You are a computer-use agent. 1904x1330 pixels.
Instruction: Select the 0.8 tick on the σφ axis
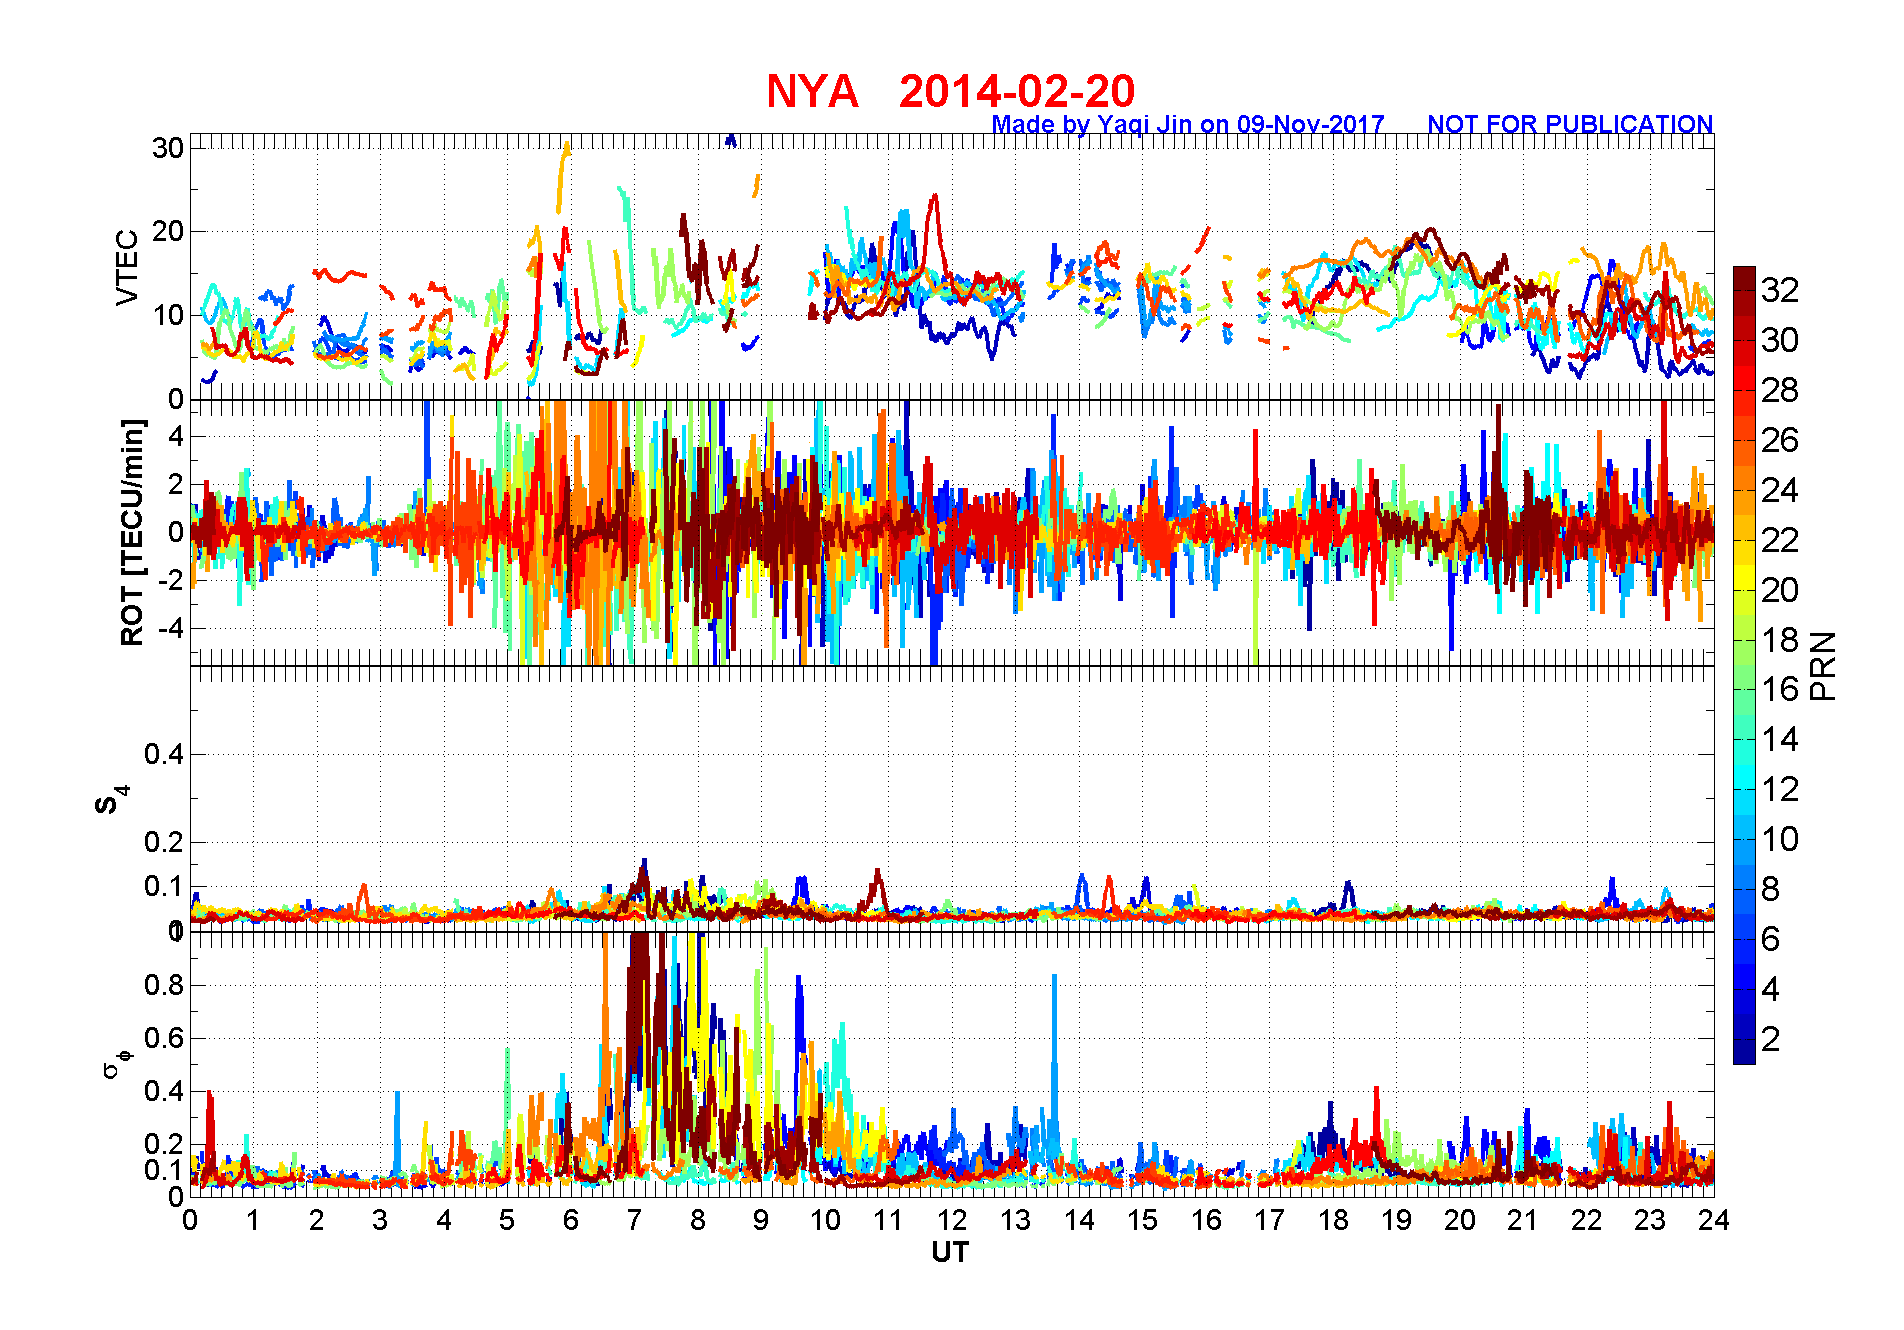[164, 985]
